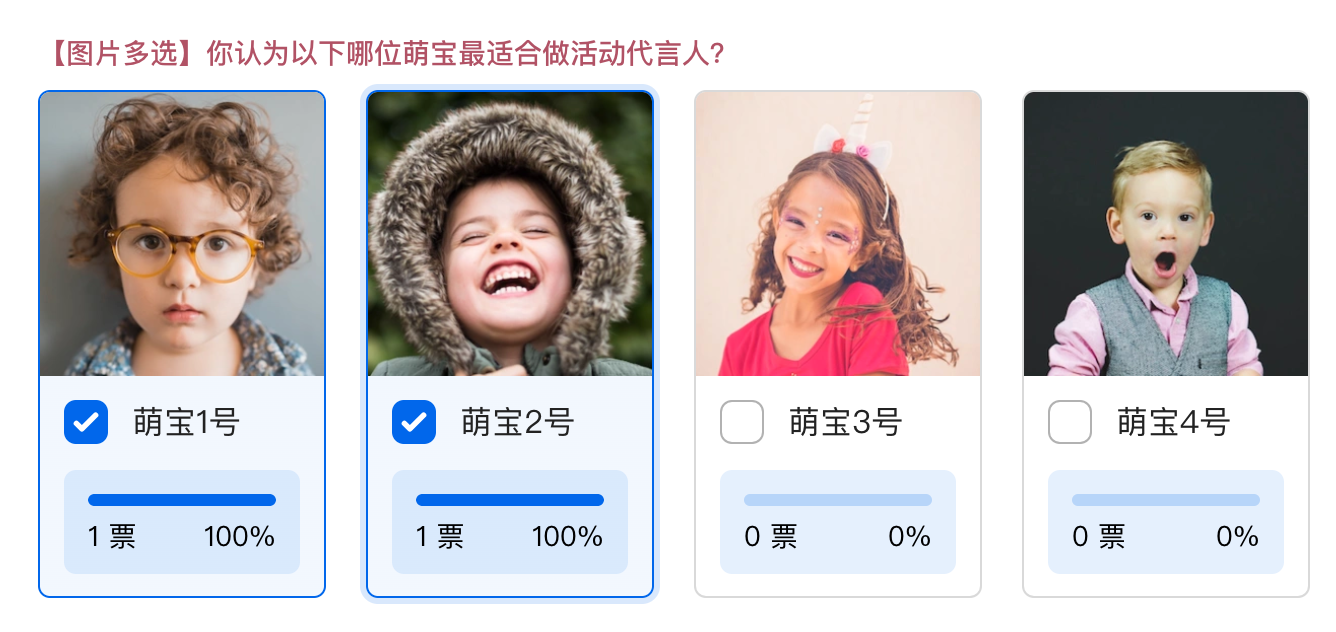
Task: Click photo of girl with unicorn headband
Action: point(838,234)
